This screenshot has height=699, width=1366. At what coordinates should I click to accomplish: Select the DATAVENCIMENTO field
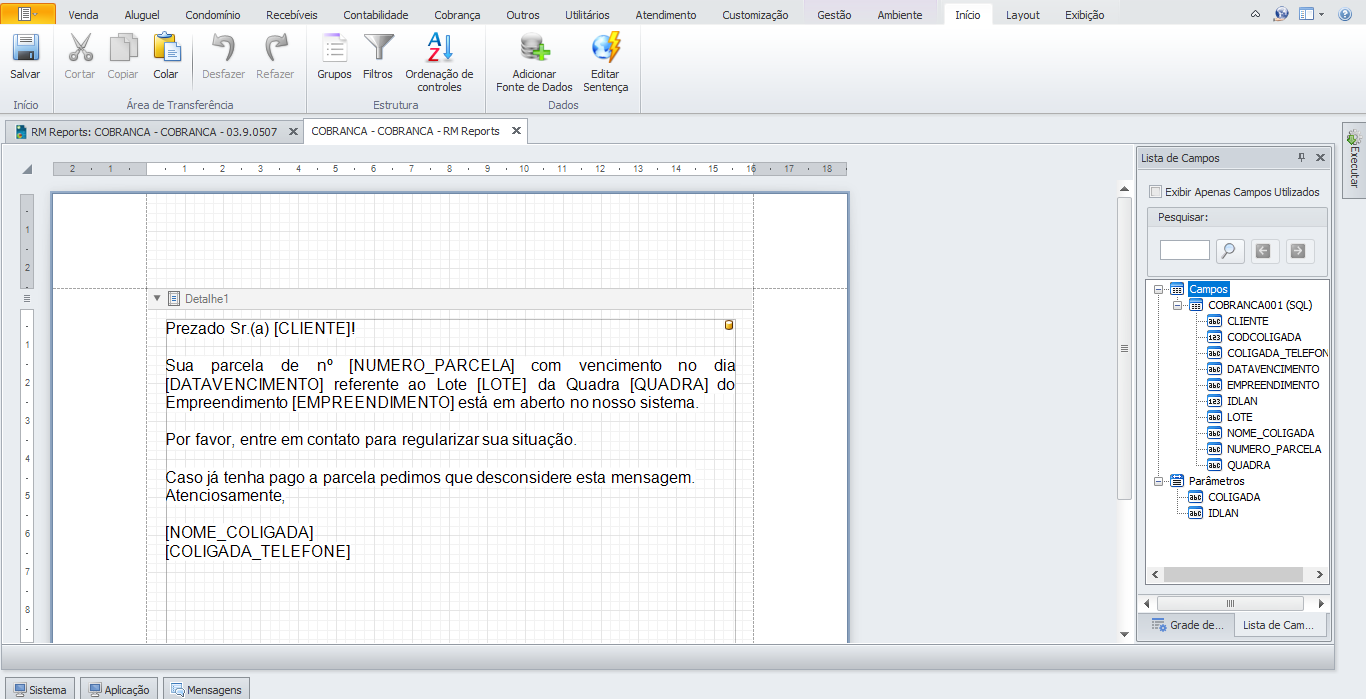click(x=1273, y=369)
